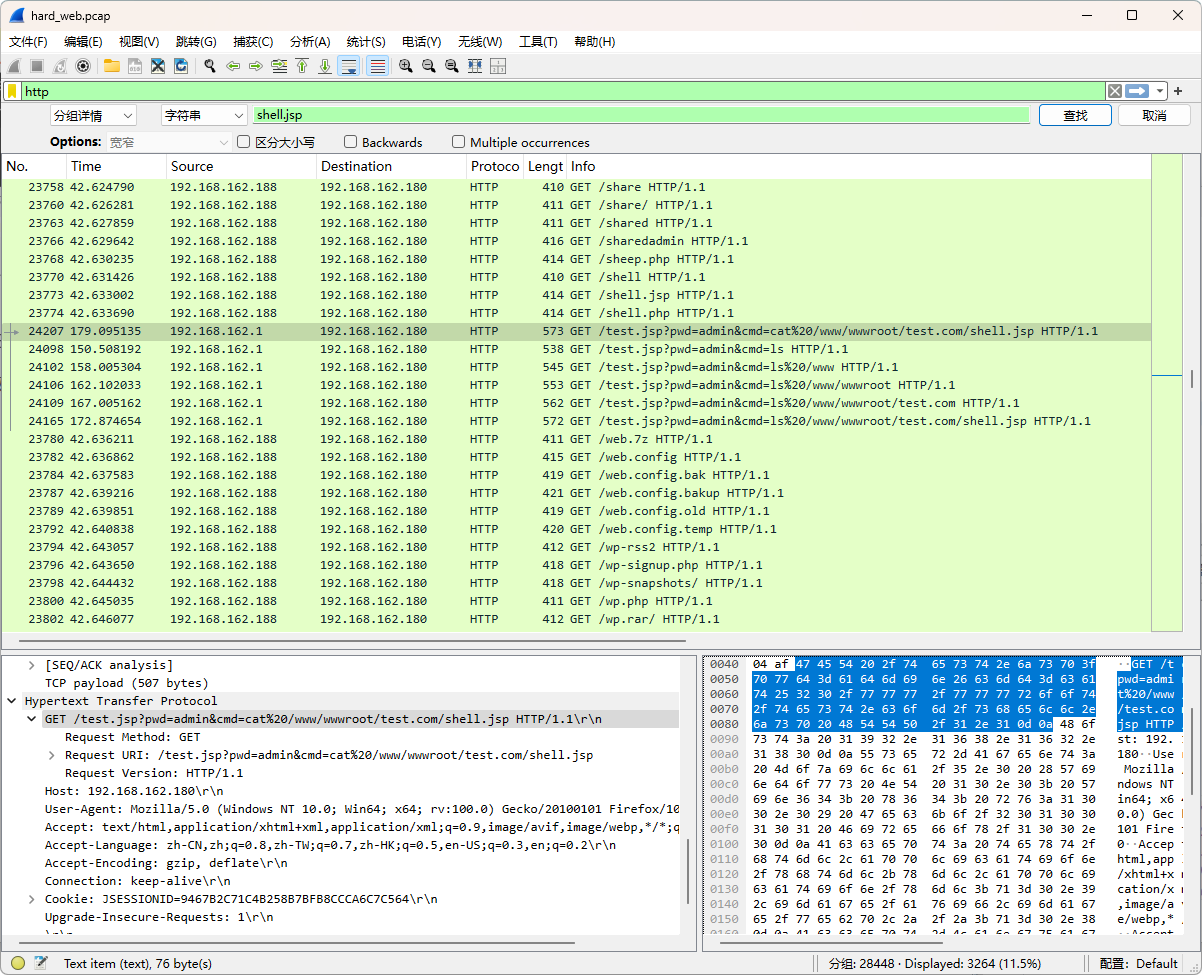The image size is (1202, 975).
Task: Toggle the colorize packet list icon
Action: [377, 66]
